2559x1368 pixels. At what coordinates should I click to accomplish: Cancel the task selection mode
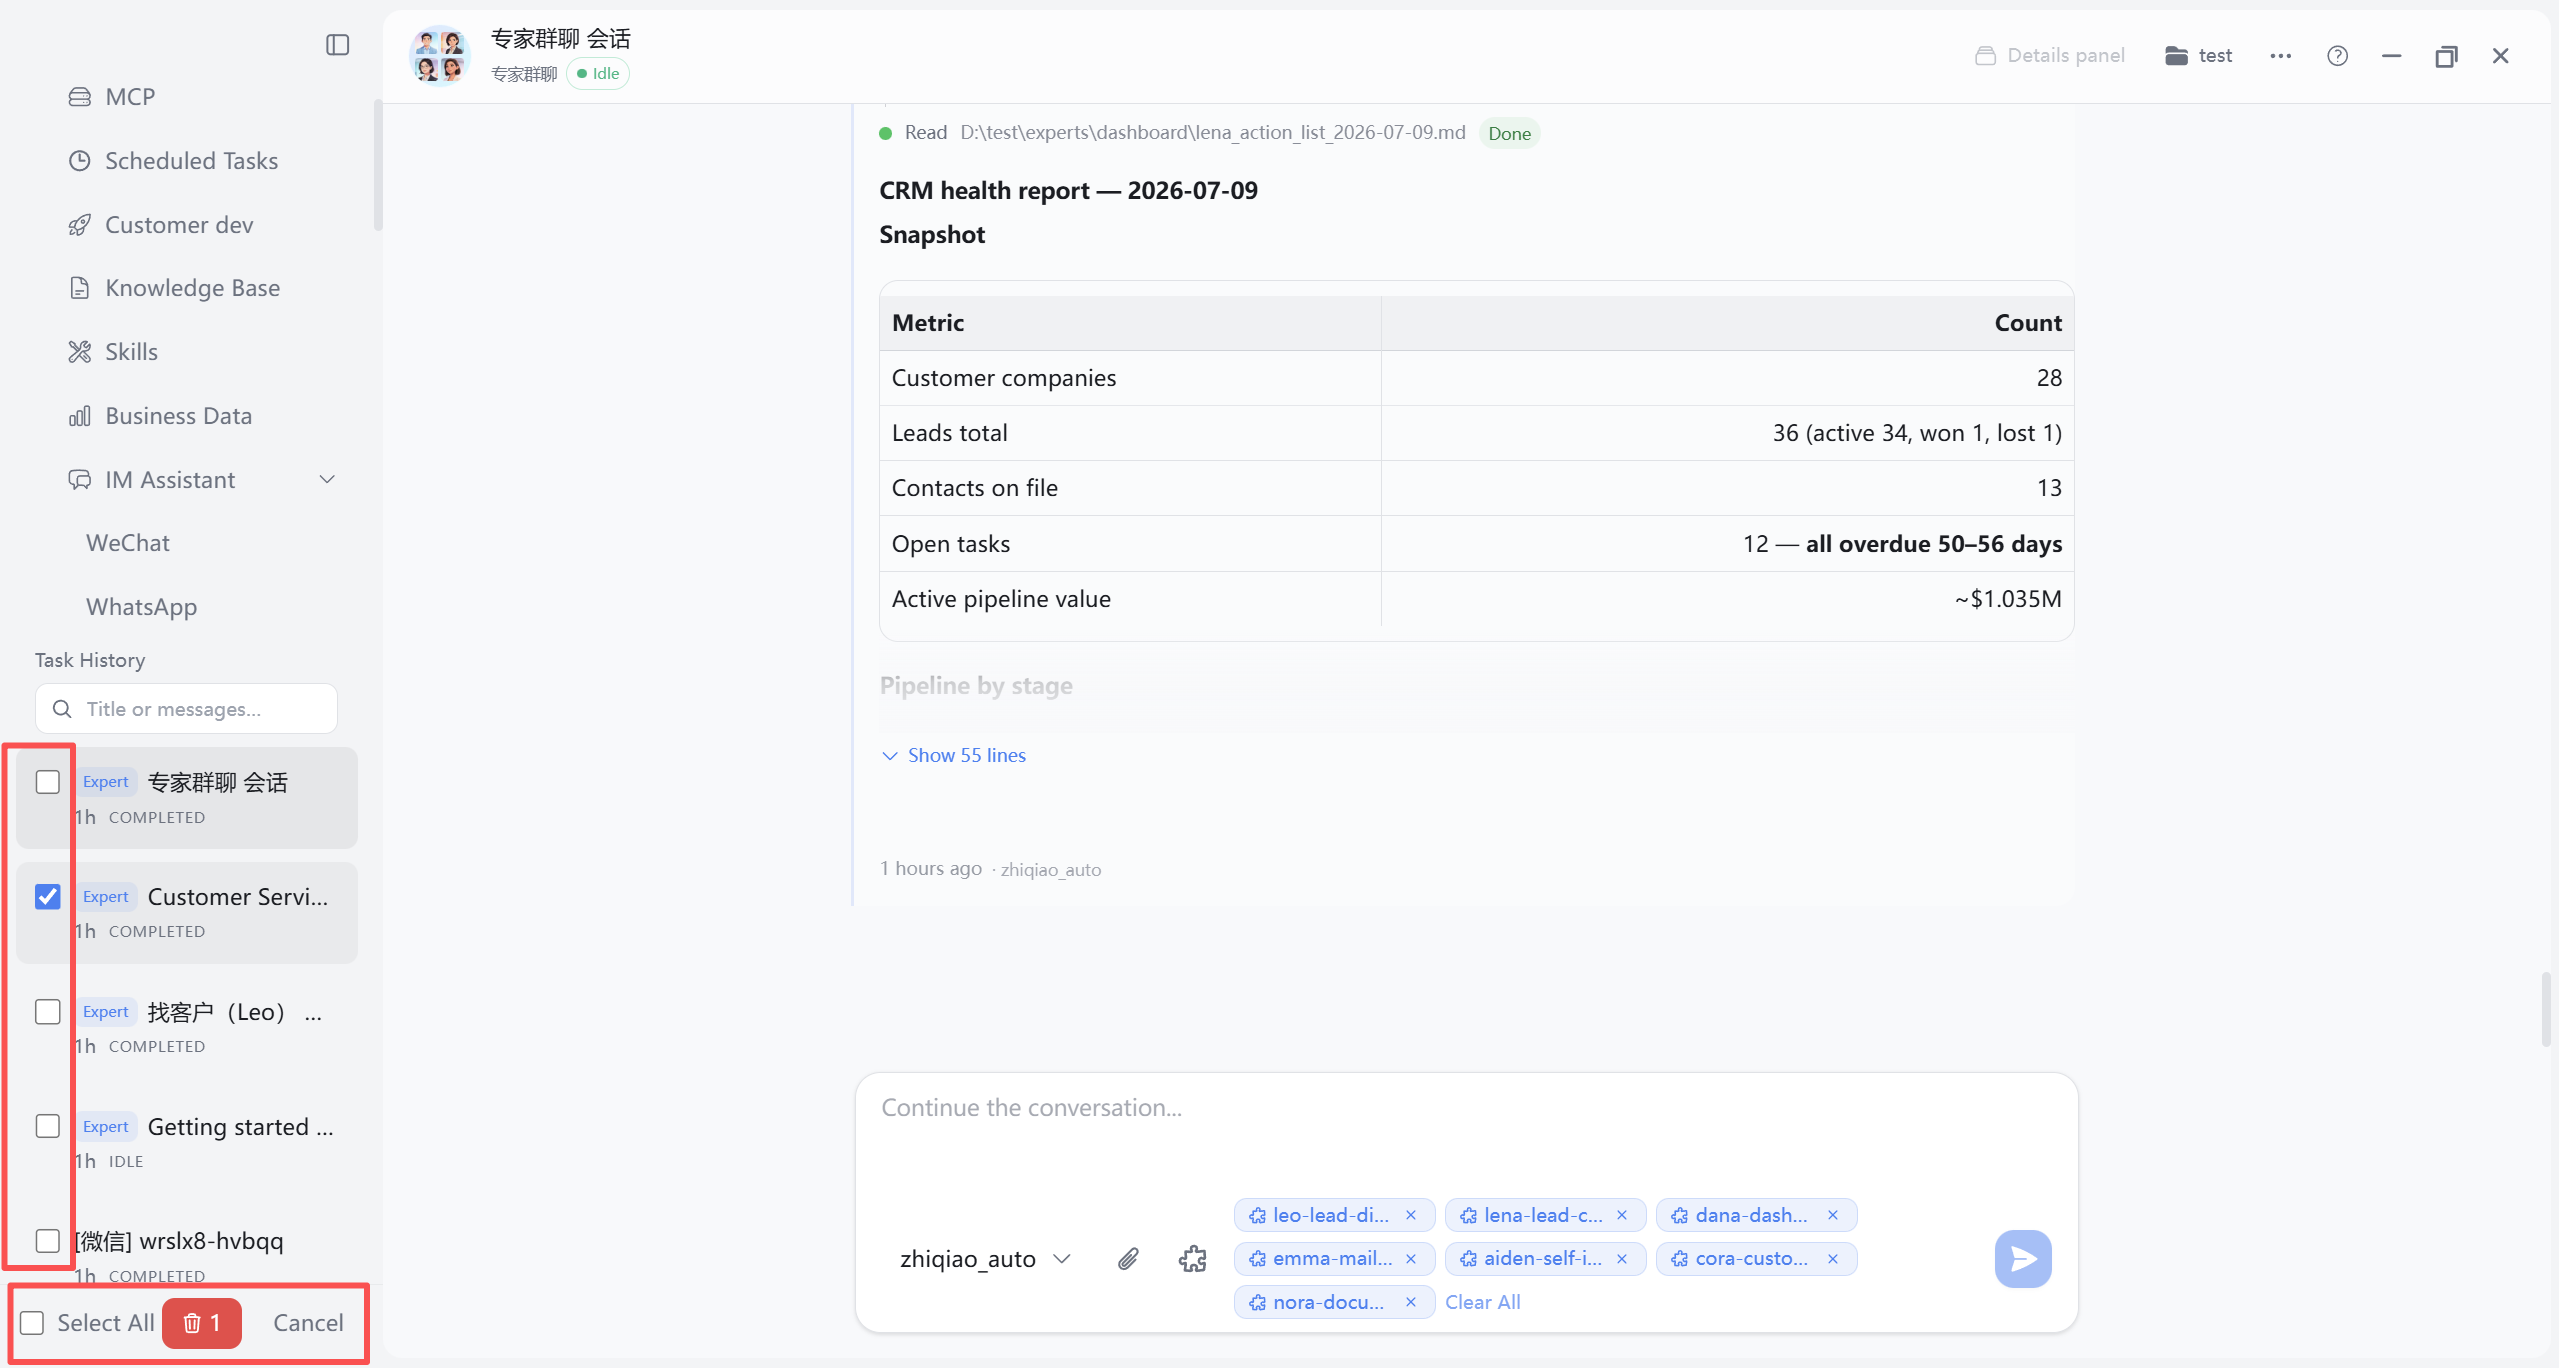(308, 1323)
